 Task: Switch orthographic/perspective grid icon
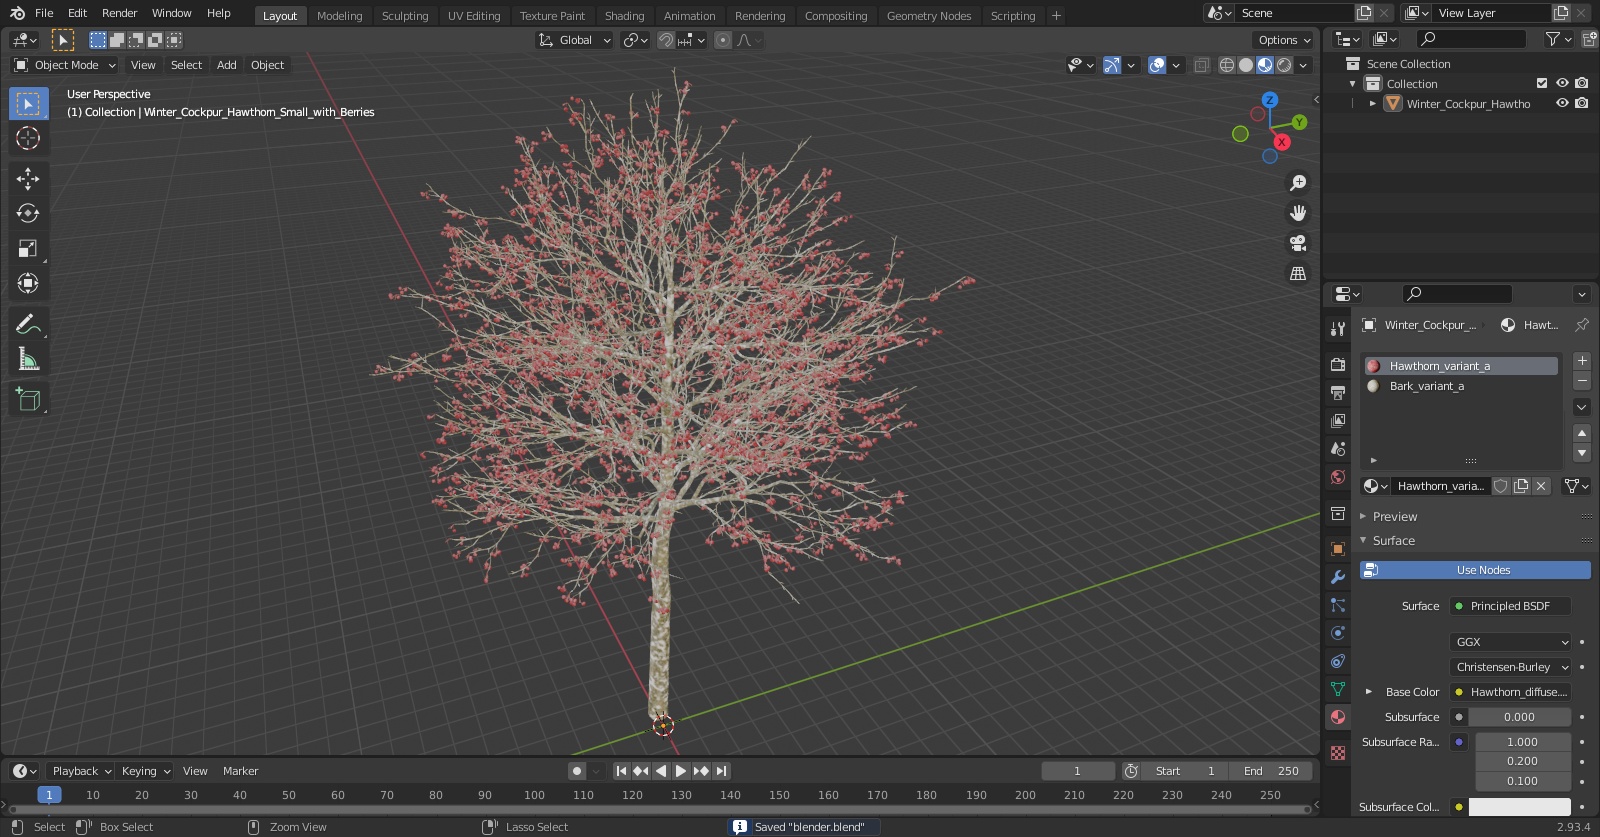(x=1298, y=273)
